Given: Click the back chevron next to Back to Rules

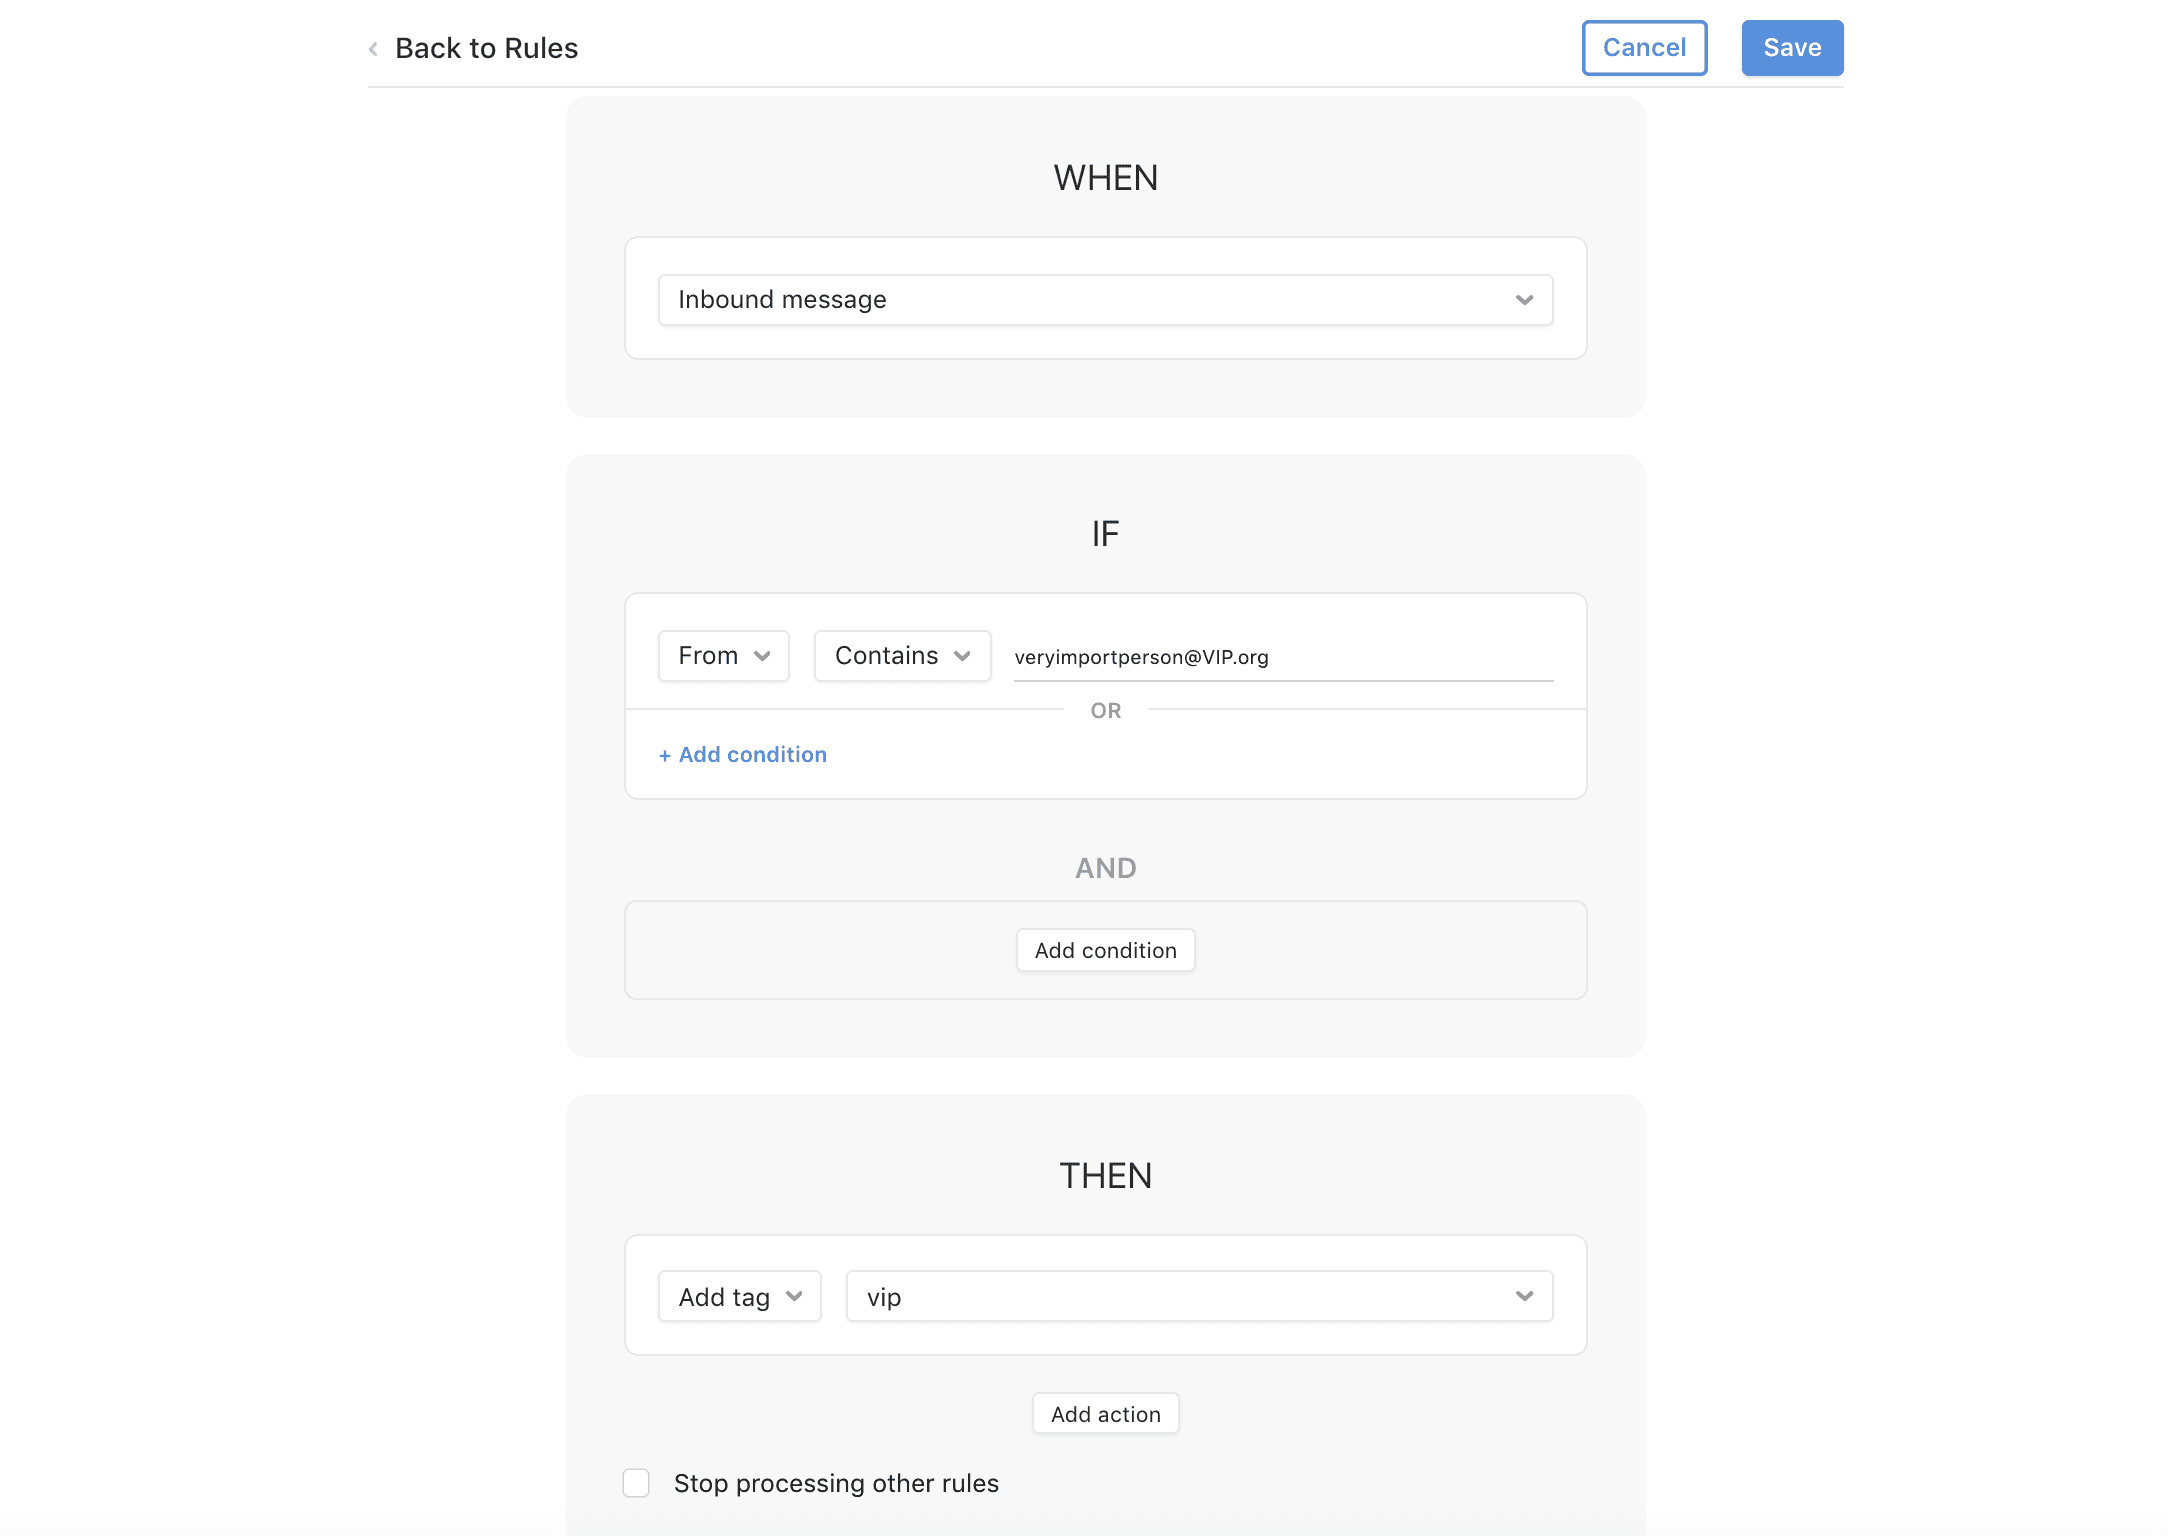Looking at the screenshot, I should coord(373,49).
